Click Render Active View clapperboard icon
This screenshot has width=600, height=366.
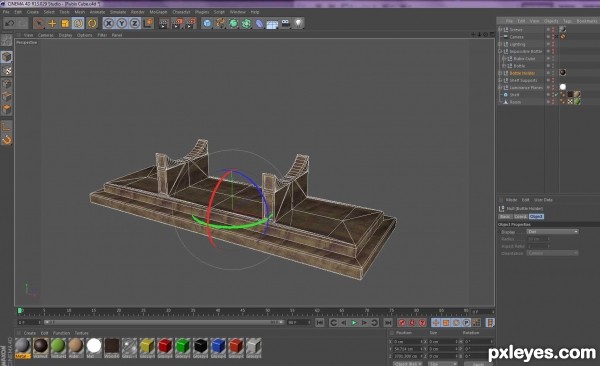point(164,23)
